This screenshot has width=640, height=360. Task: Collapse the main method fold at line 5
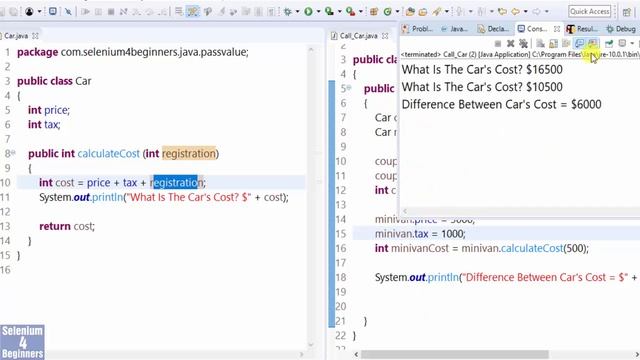349,87
